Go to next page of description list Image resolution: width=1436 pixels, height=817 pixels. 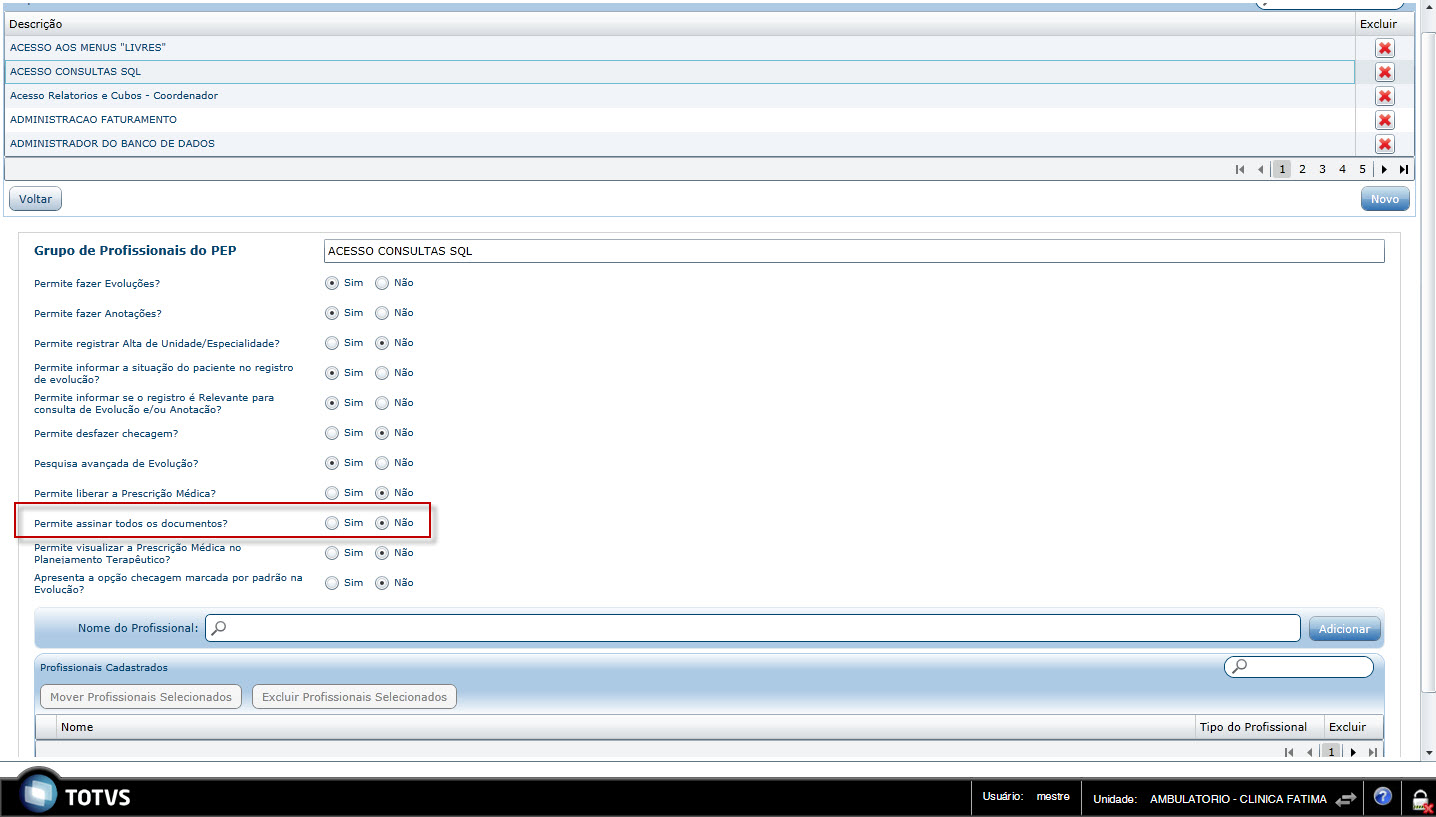[1384, 169]
